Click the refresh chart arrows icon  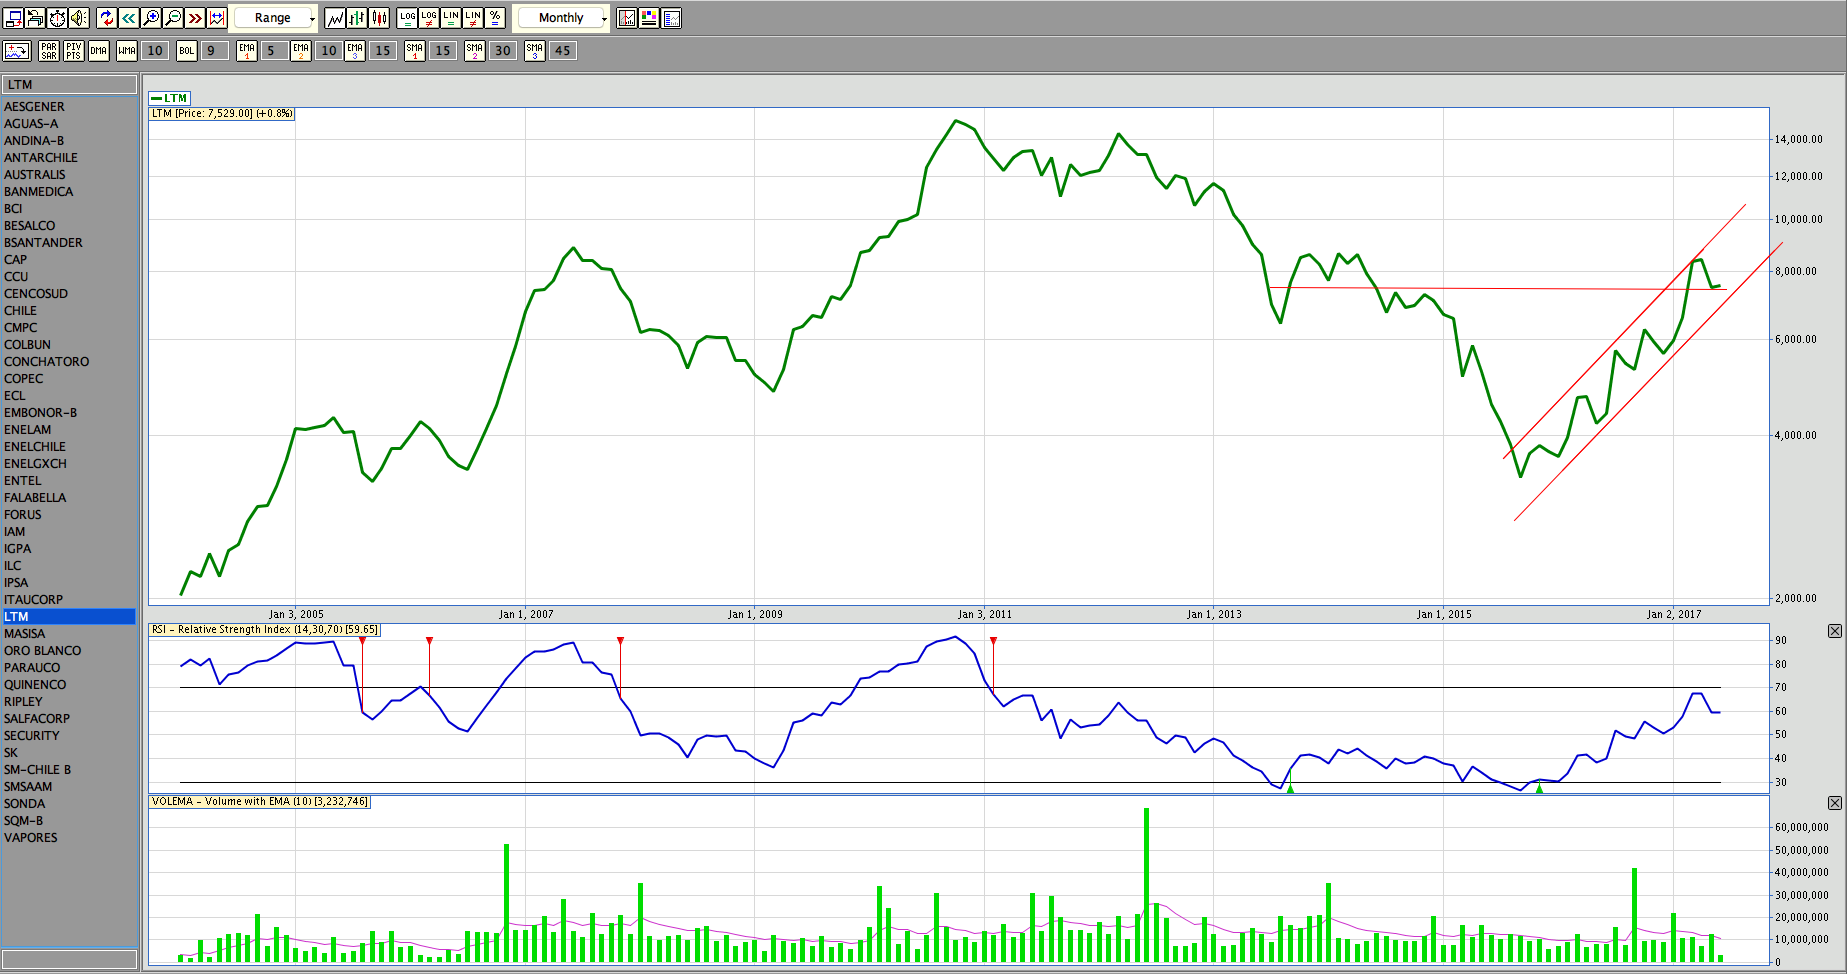coord(107,18)
